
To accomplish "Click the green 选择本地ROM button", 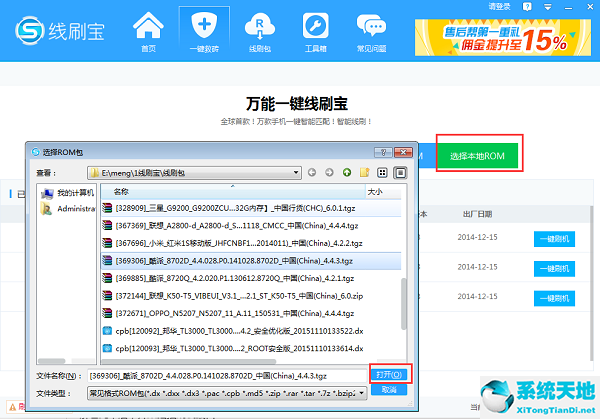I will point(477,156).
